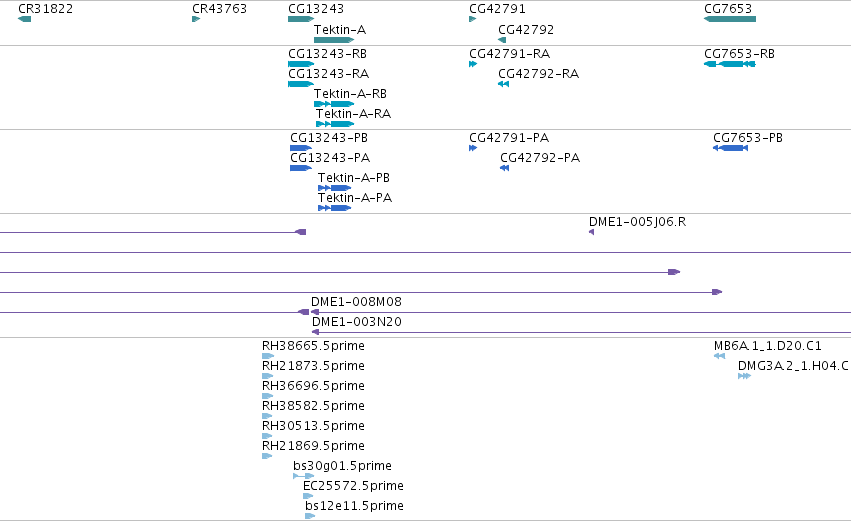Viewport: 851px width, 521px height.
Task: Click the CG13243 gene feature
Action: click(x=301, y=19)
